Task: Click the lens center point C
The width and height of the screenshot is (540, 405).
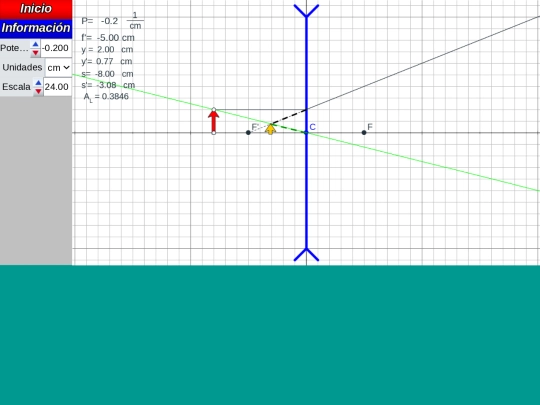Action: [306, 133]
